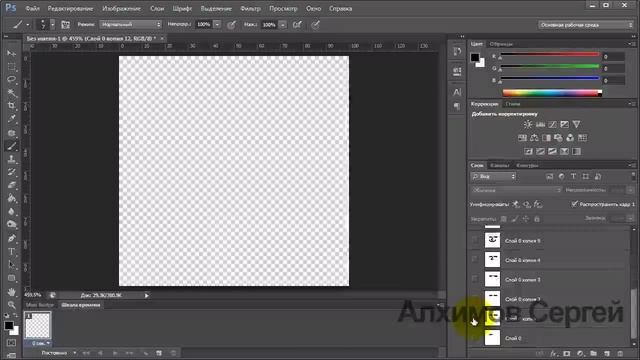Screen dimensions: 640x360
Task: Open the layer blending mode dropdown
Action: pos(516,190)
